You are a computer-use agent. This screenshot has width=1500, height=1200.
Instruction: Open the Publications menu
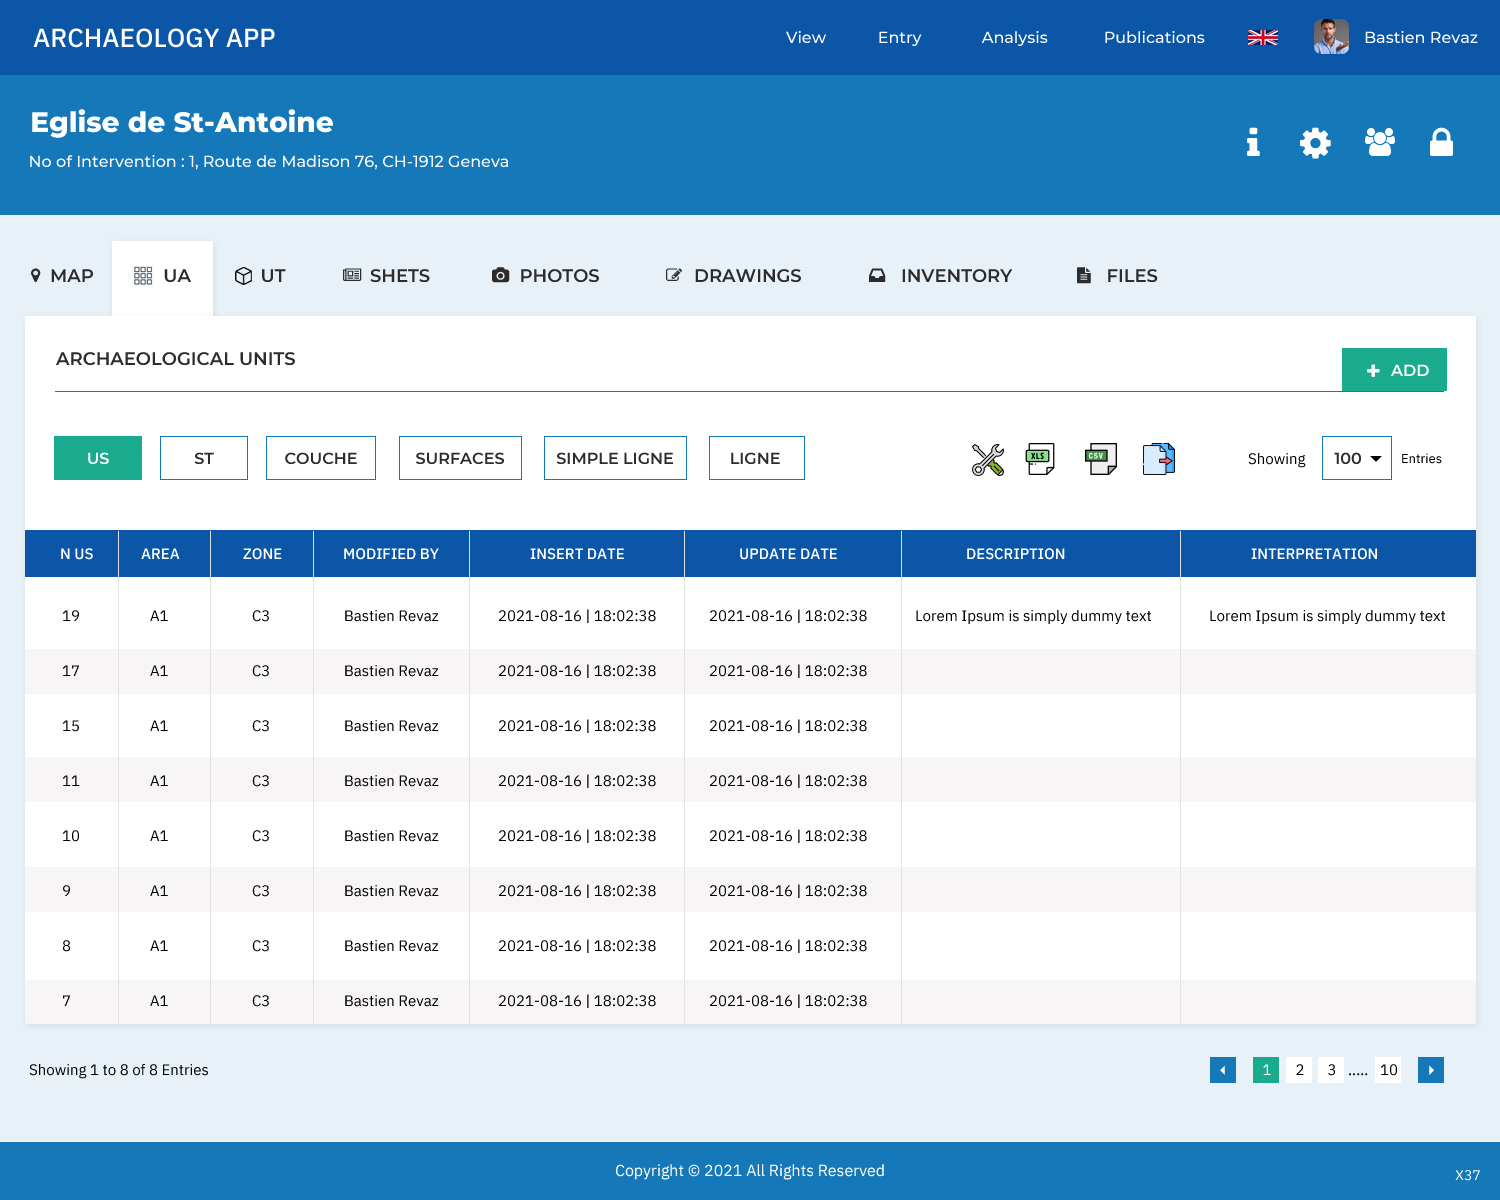[x=1154, y=38]
